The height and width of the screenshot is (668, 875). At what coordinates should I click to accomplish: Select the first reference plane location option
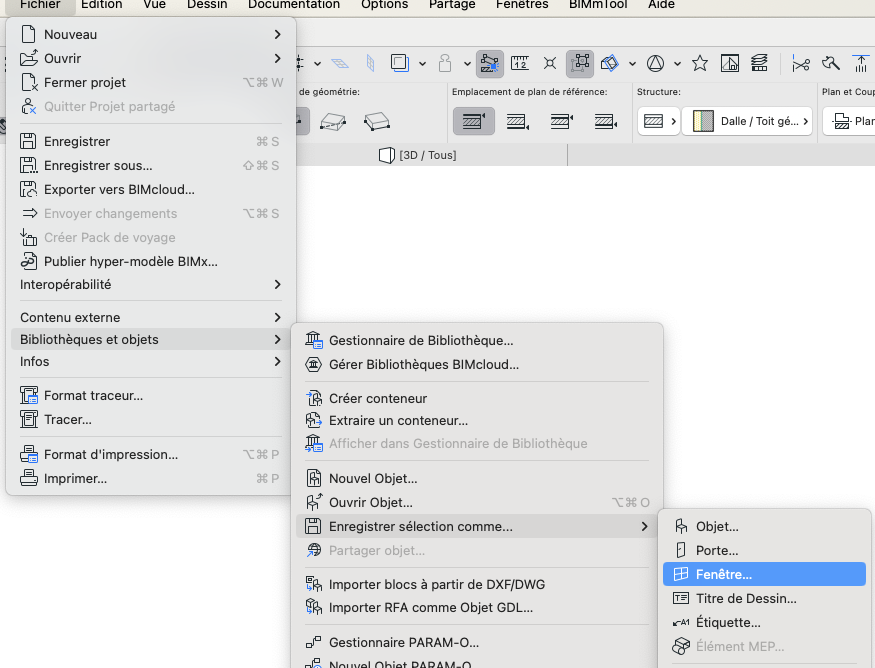pyautogui.click(x=473, y=121)
